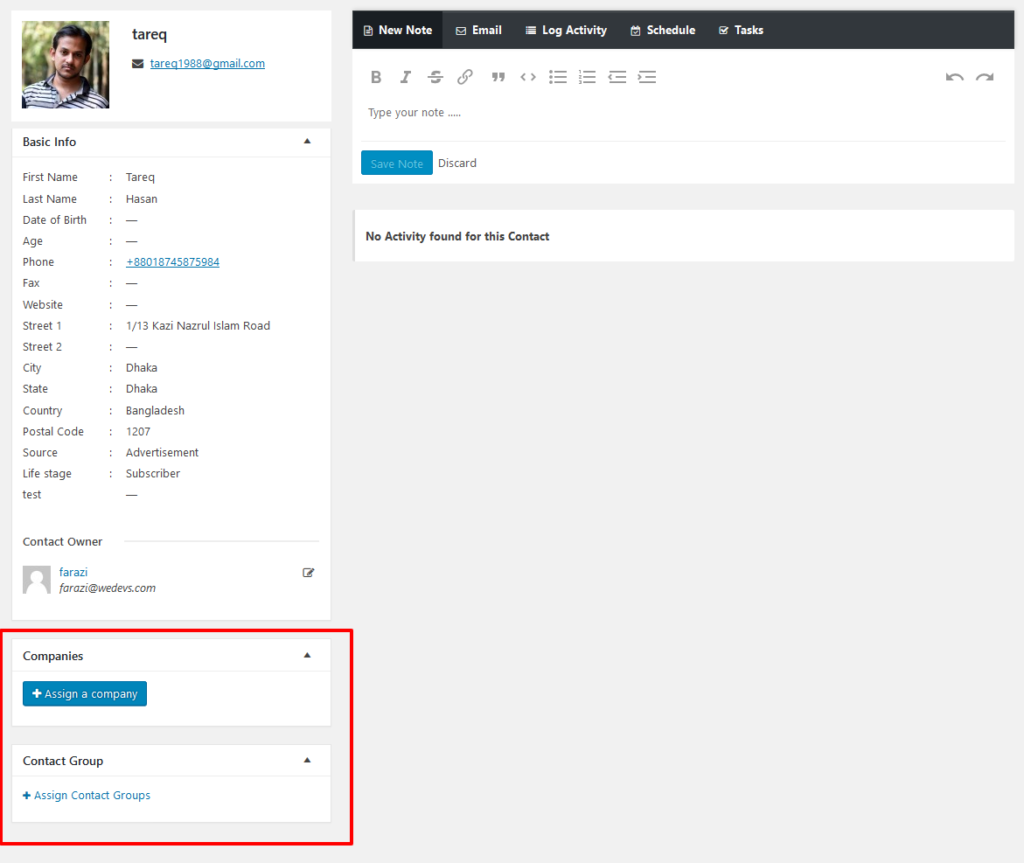The image size is (1024, 863).
Task: Insert a hyperlink into the note
Action: tap(465, 77)
